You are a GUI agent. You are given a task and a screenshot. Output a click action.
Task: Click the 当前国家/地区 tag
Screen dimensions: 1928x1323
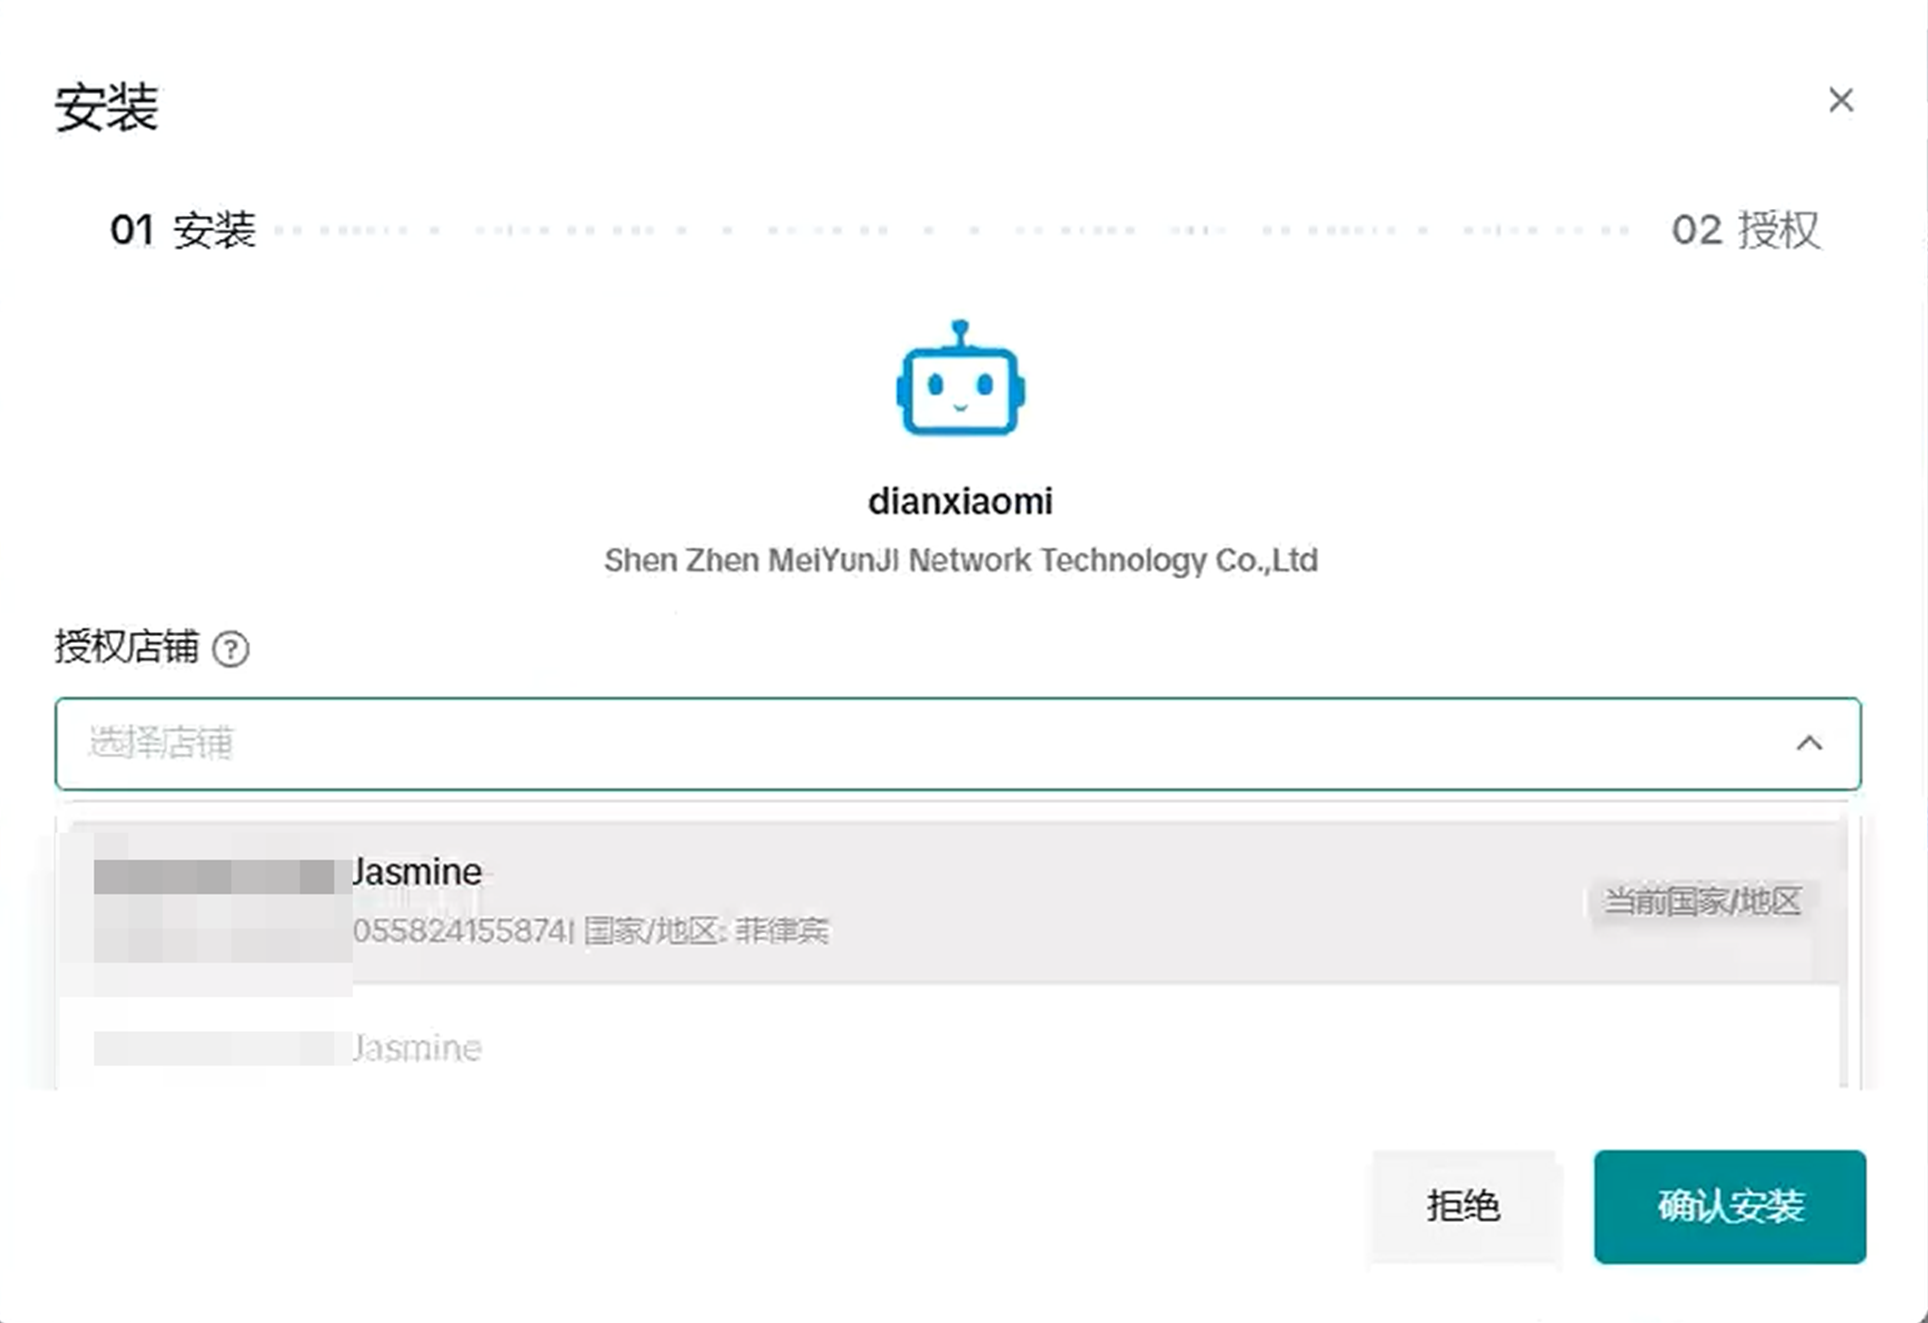[x=1702, y=901]
